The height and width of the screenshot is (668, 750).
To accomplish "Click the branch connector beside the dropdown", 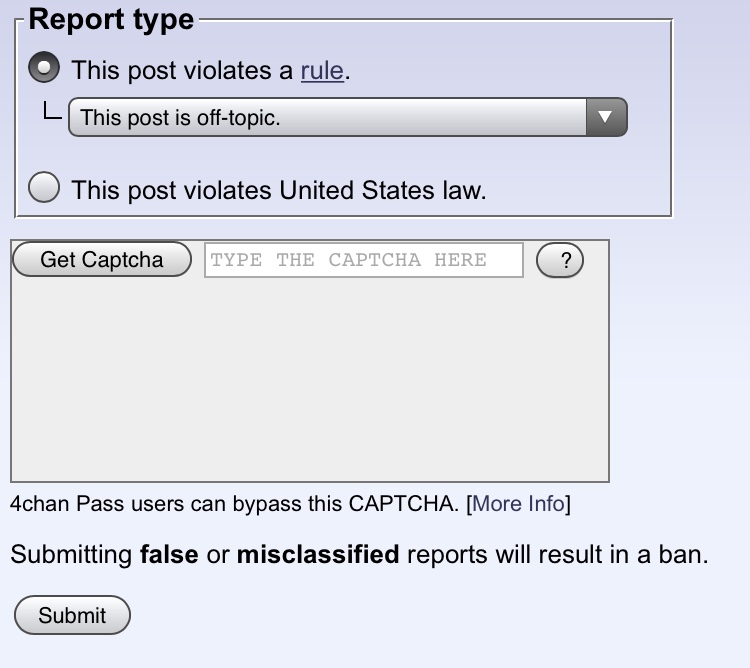I will point(53,112).
